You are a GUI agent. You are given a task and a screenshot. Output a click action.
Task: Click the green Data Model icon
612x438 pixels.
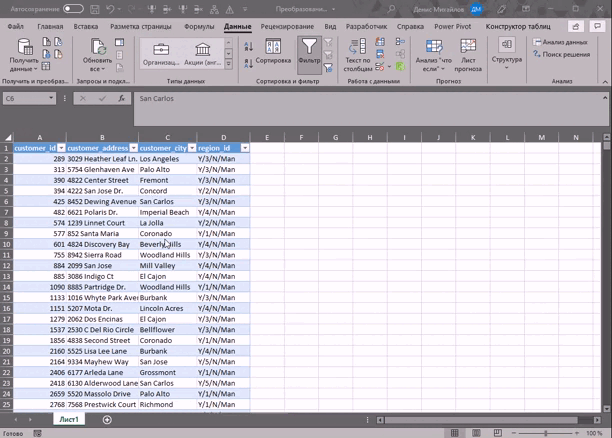(400, 67)
